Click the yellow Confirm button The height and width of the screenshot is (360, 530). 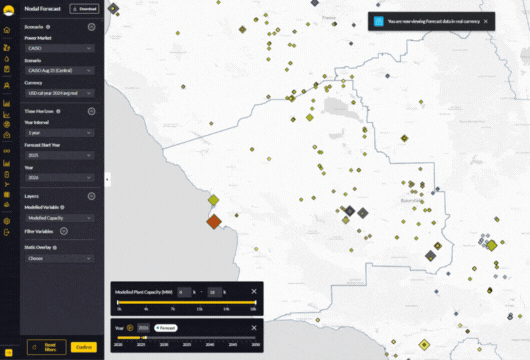(84, 347)
